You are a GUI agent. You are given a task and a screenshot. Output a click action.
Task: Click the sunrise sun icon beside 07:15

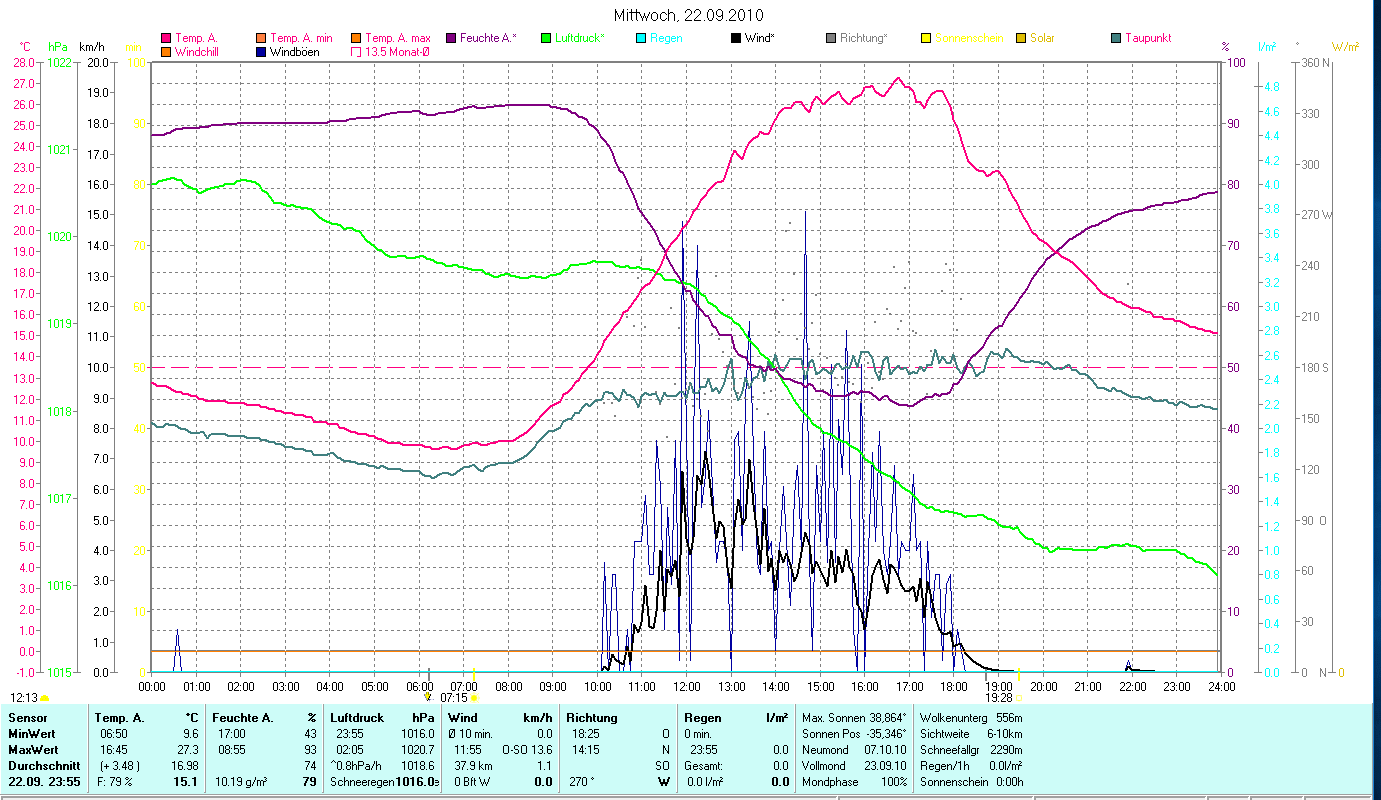474,697
